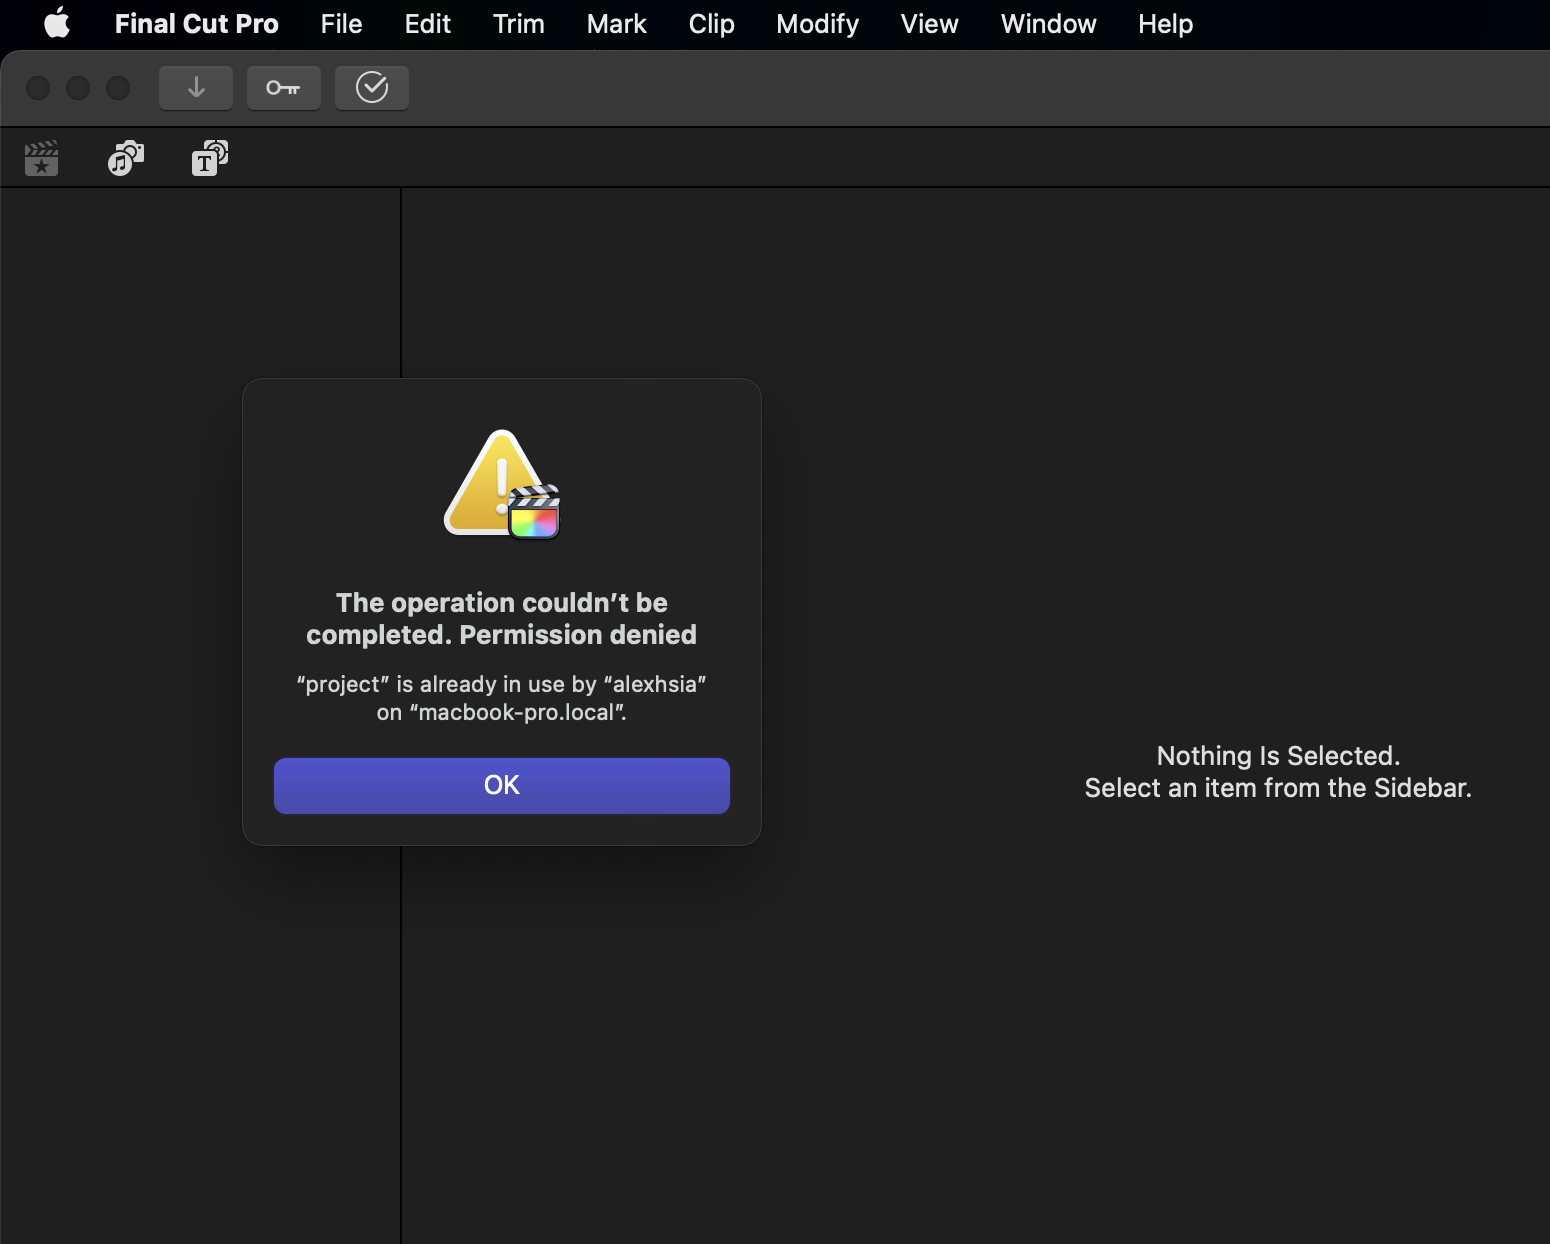This screenshot has height=1244, width=1550.
Task: Open the Edit menu
Action: (x=428, y=23)
